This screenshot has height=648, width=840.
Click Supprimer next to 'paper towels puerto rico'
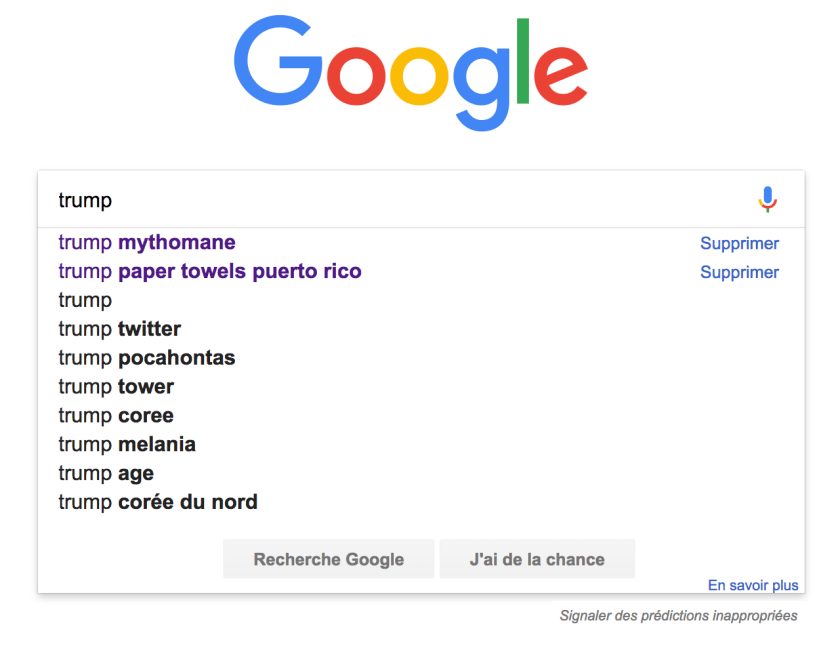[739, 273]
